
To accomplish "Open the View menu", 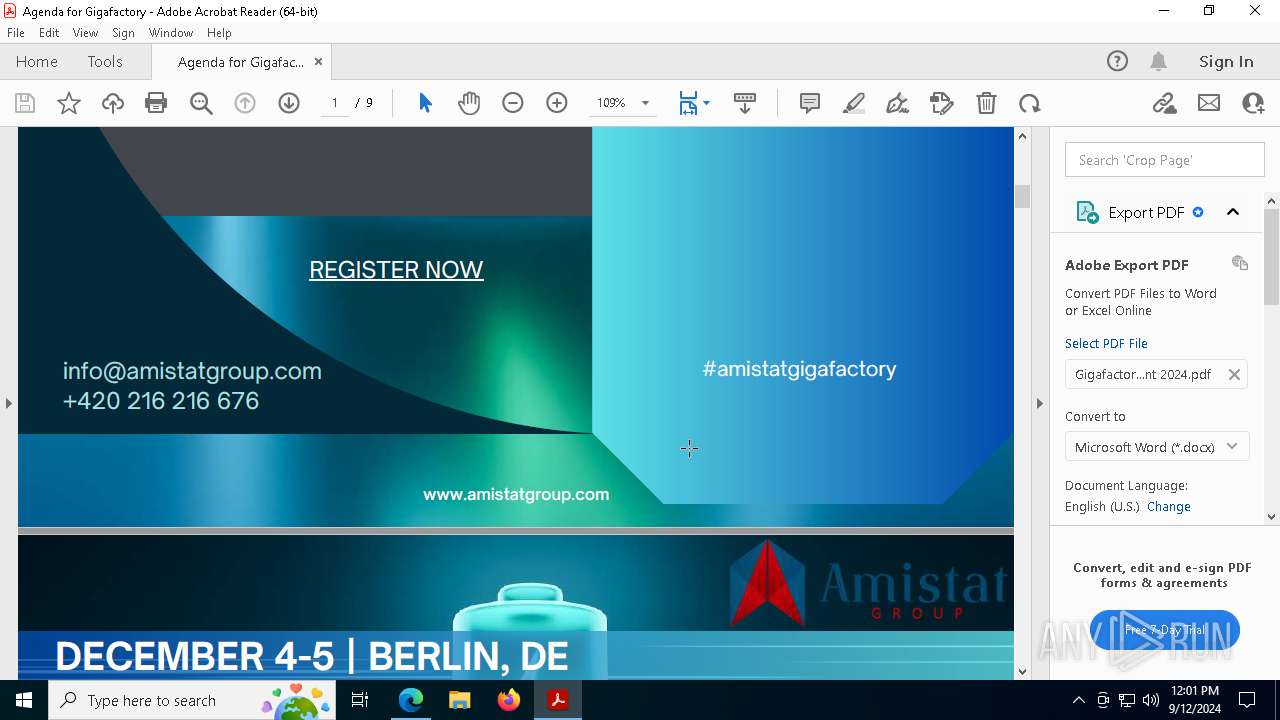I will click(85, 33).
